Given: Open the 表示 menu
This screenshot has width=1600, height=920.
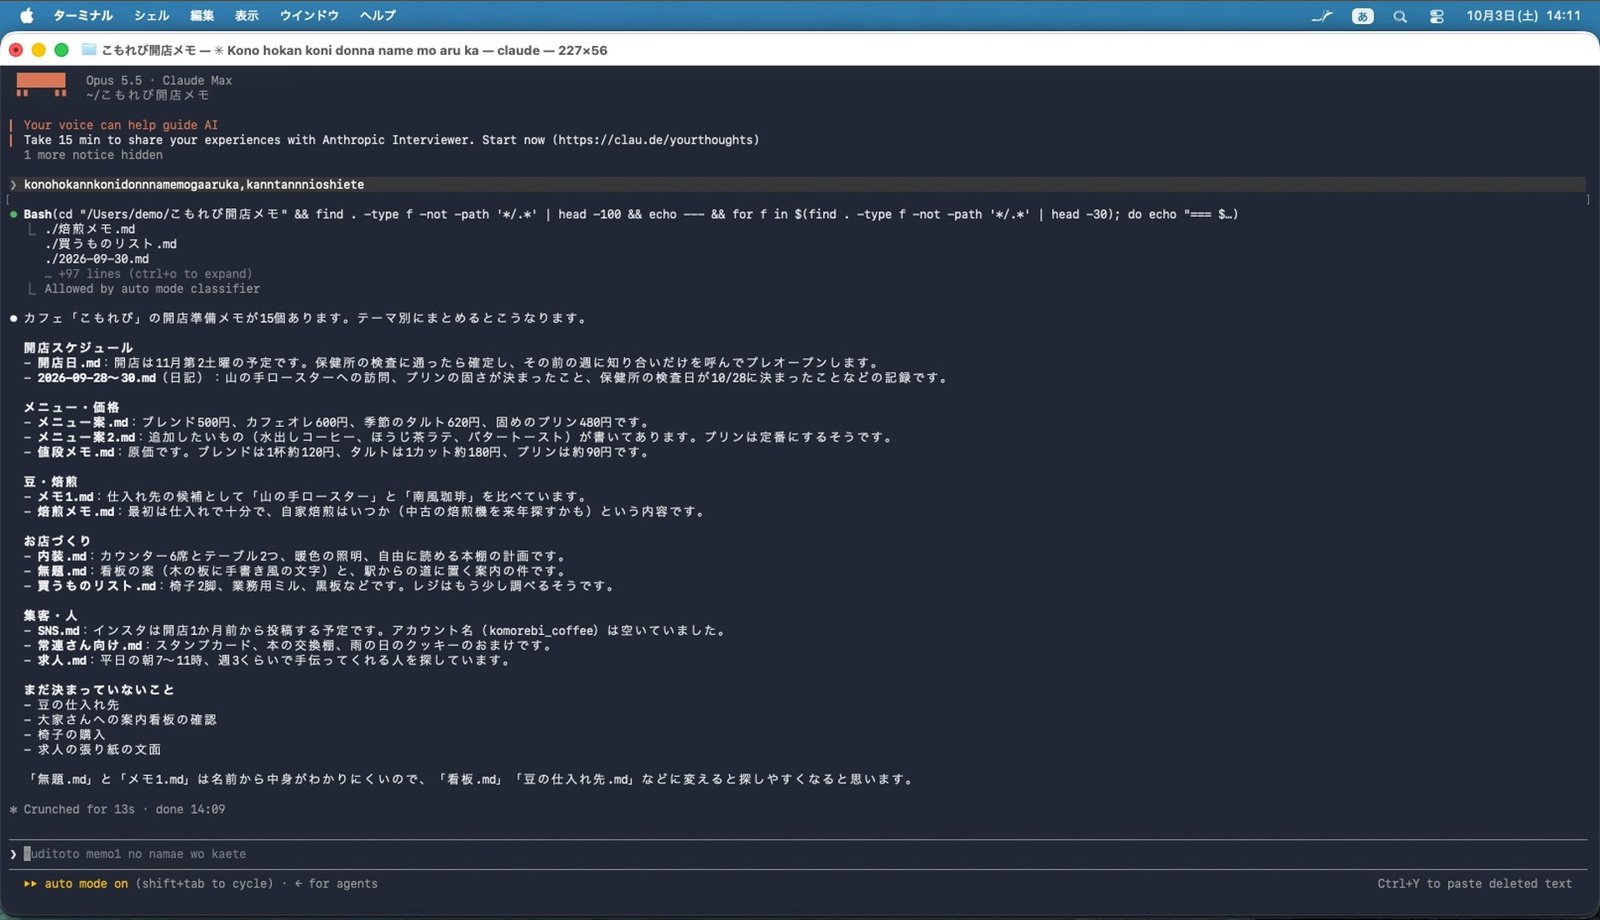Looking at the screenshot, I should pyautogui.click(x=246, y=15).
